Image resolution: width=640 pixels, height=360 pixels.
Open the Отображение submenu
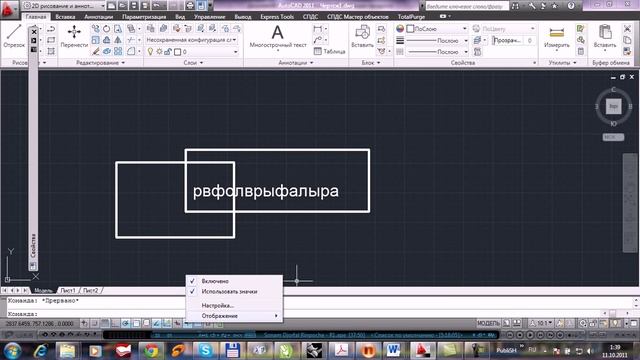click(x=234, y=316)
